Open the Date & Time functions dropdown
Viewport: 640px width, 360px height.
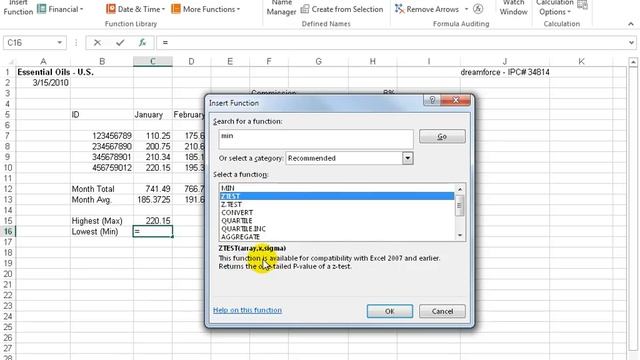136,9
